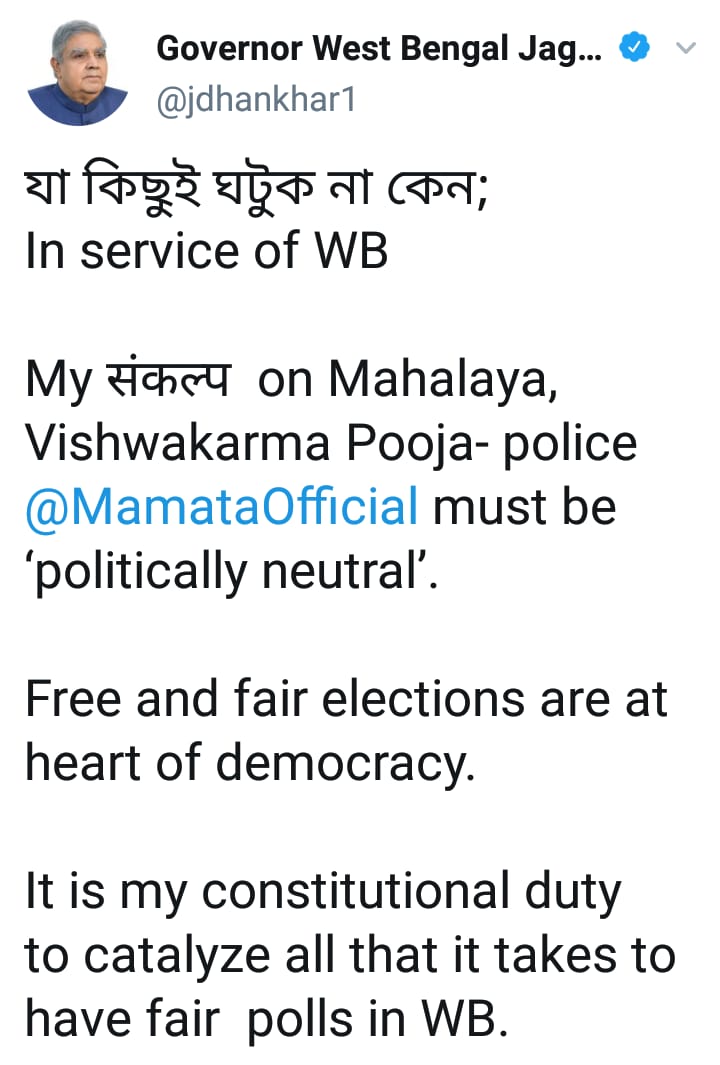Open the @MamataOfficial mention

coord(221,507)
